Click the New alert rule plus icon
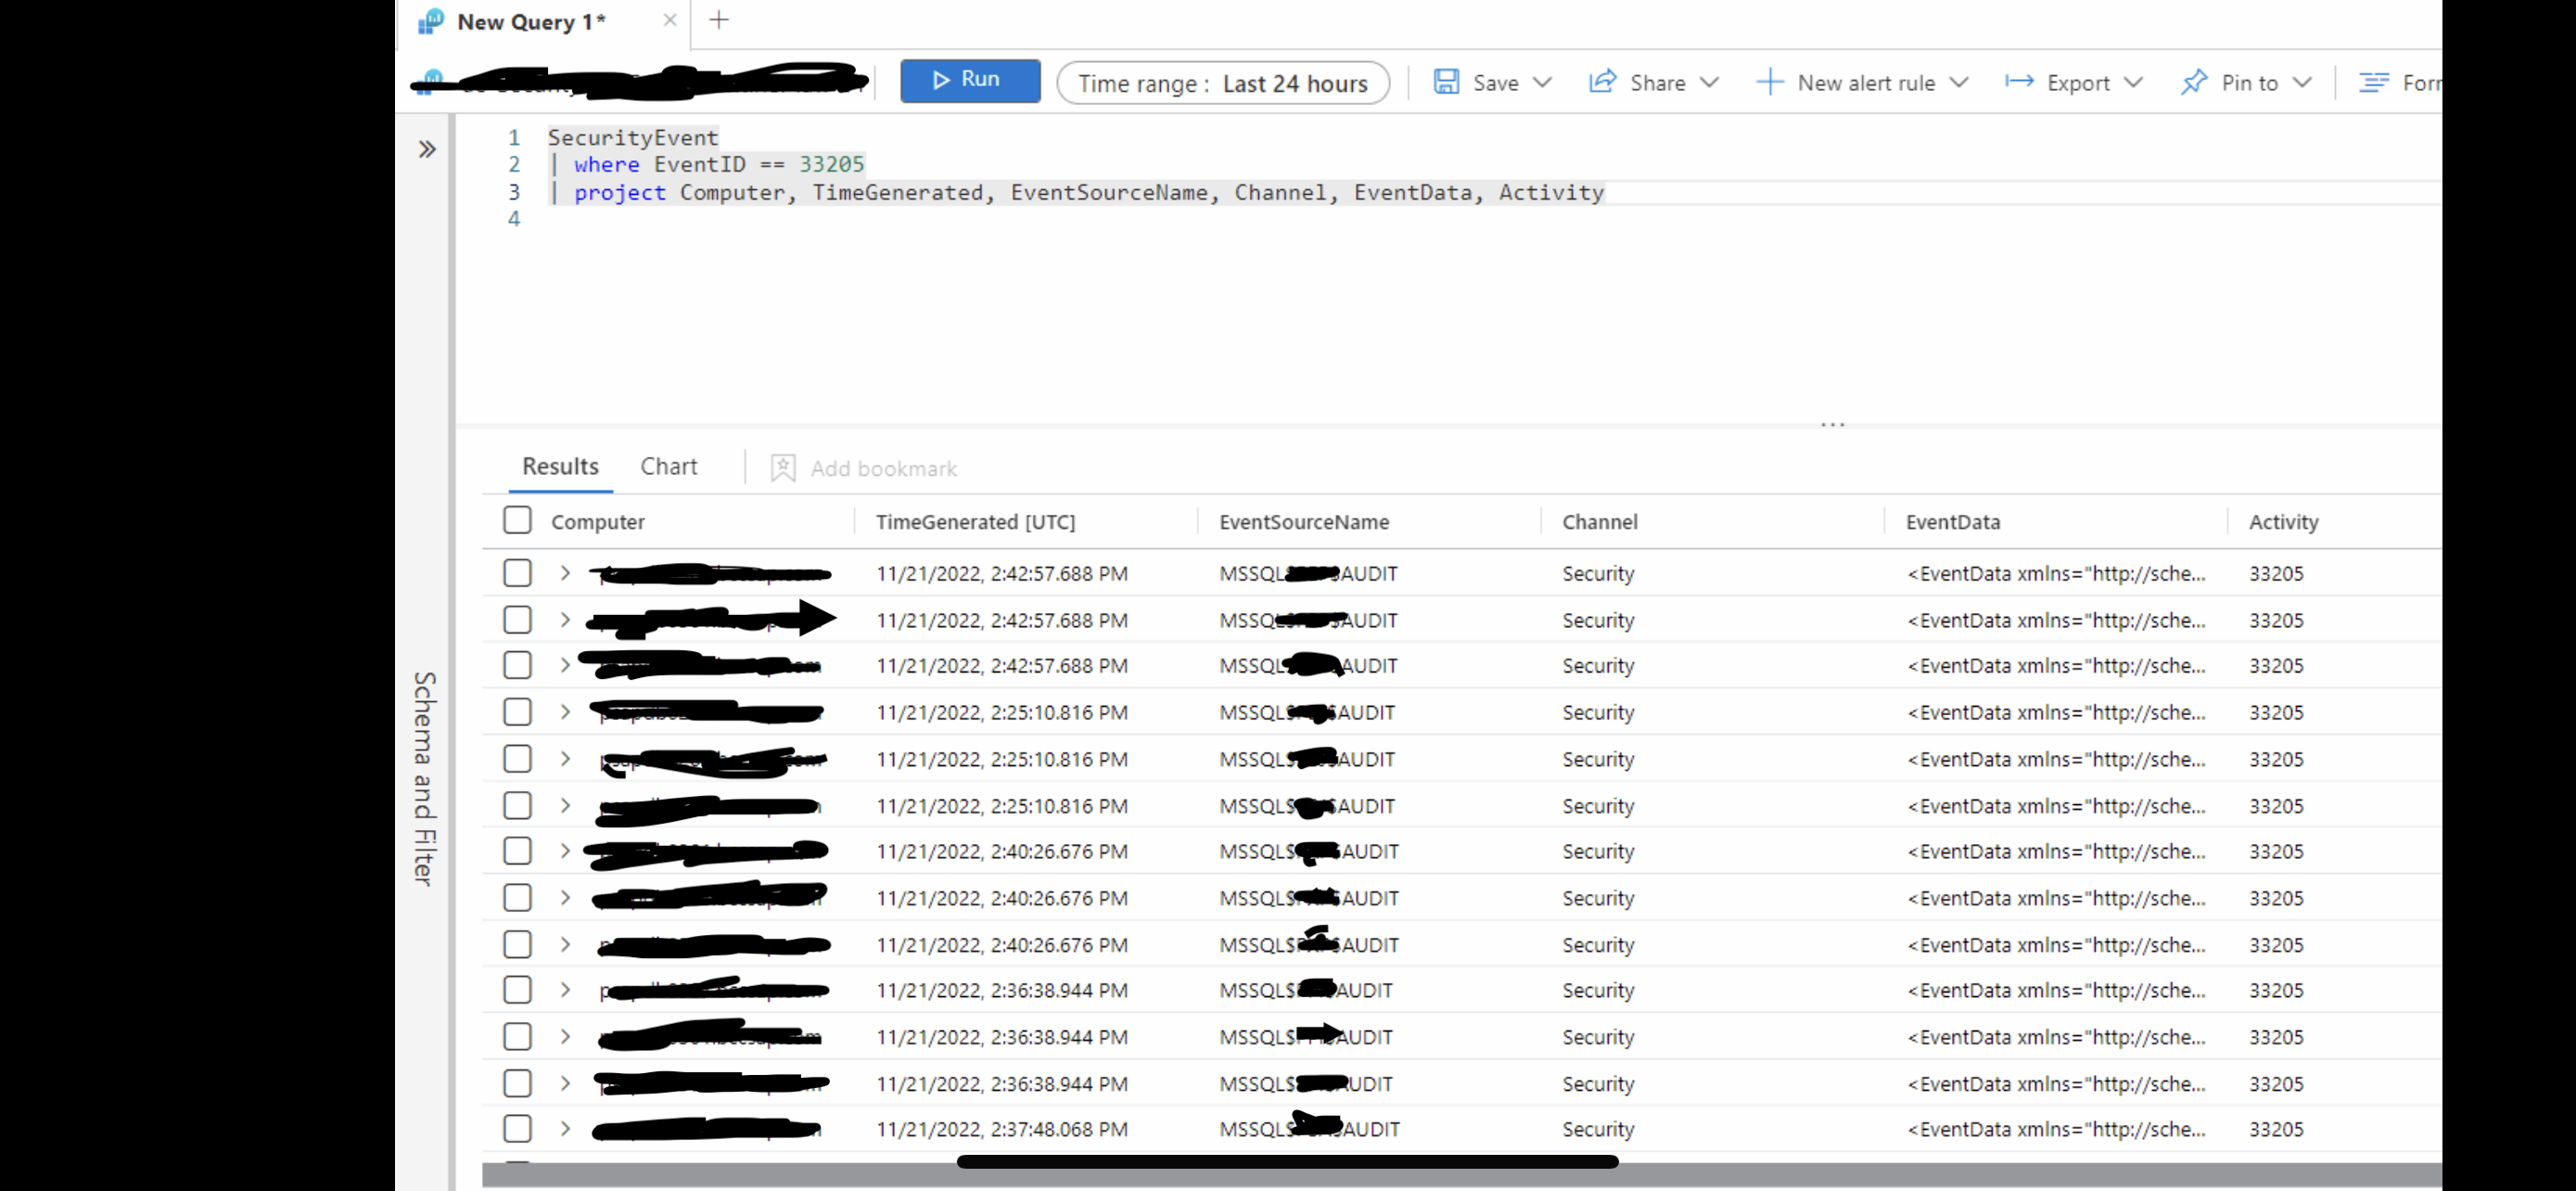The image size is (2576, 1191). (1769, 83)
